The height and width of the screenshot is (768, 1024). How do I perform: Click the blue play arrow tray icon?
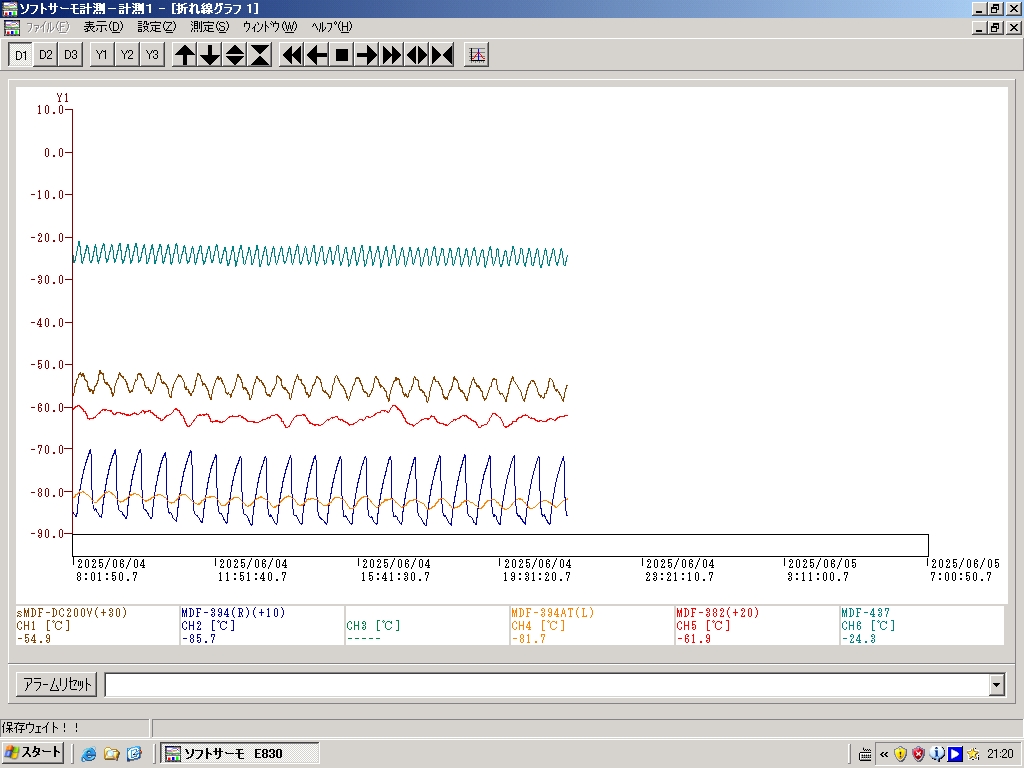click(x=955, y=754)
